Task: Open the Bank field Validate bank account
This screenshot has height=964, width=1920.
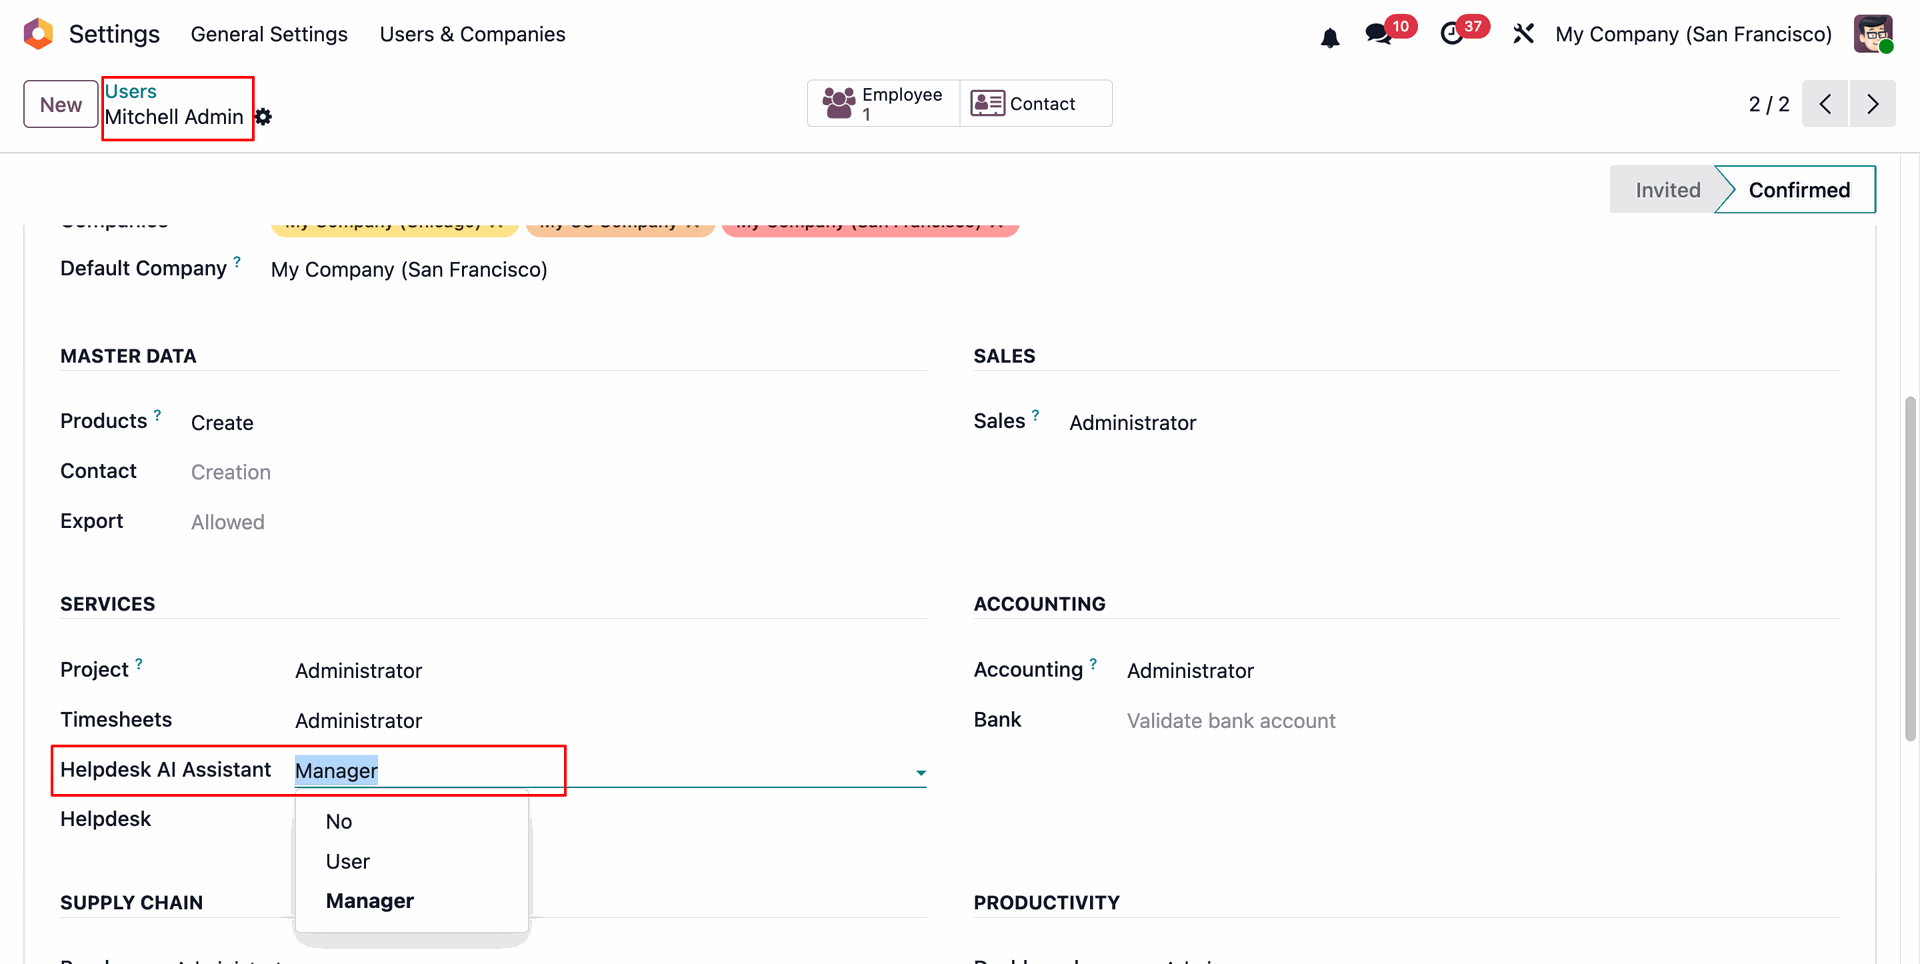Action: (1231, 721)
